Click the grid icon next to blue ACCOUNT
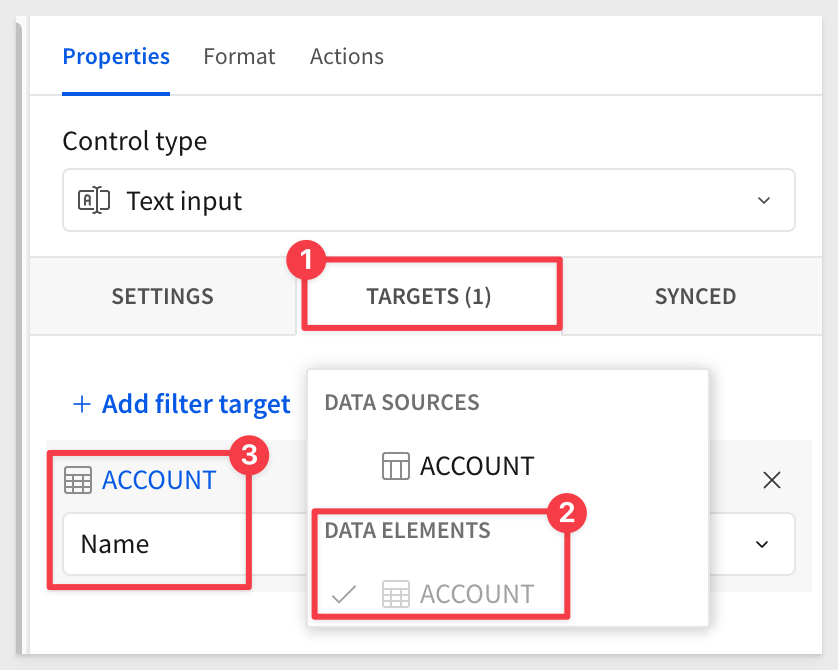 tap(78, 480)
